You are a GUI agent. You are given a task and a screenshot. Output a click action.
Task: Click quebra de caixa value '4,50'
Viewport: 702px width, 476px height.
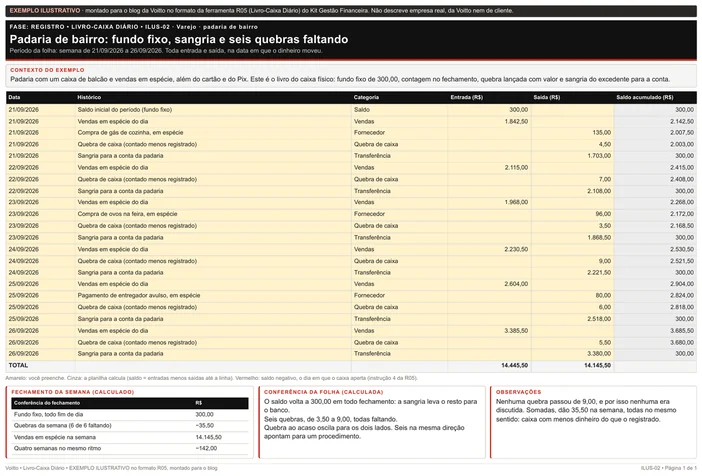[x=605, y=144]
